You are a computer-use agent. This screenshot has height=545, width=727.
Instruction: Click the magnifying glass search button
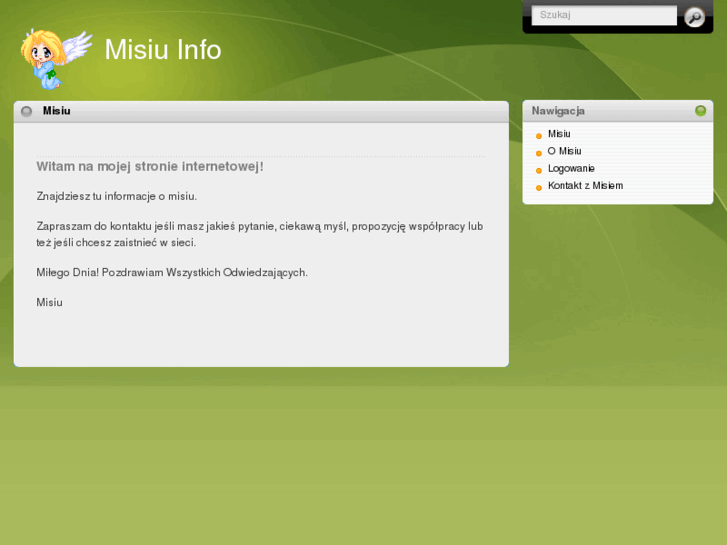[694, 17]
